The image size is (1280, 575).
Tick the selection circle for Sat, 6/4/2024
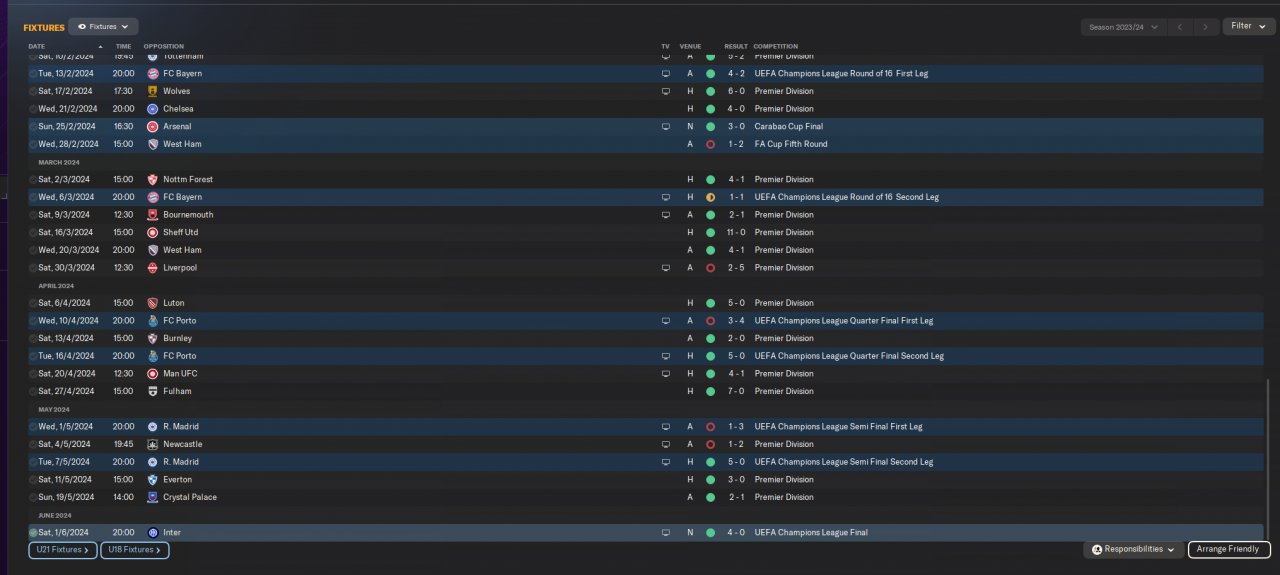33,303
